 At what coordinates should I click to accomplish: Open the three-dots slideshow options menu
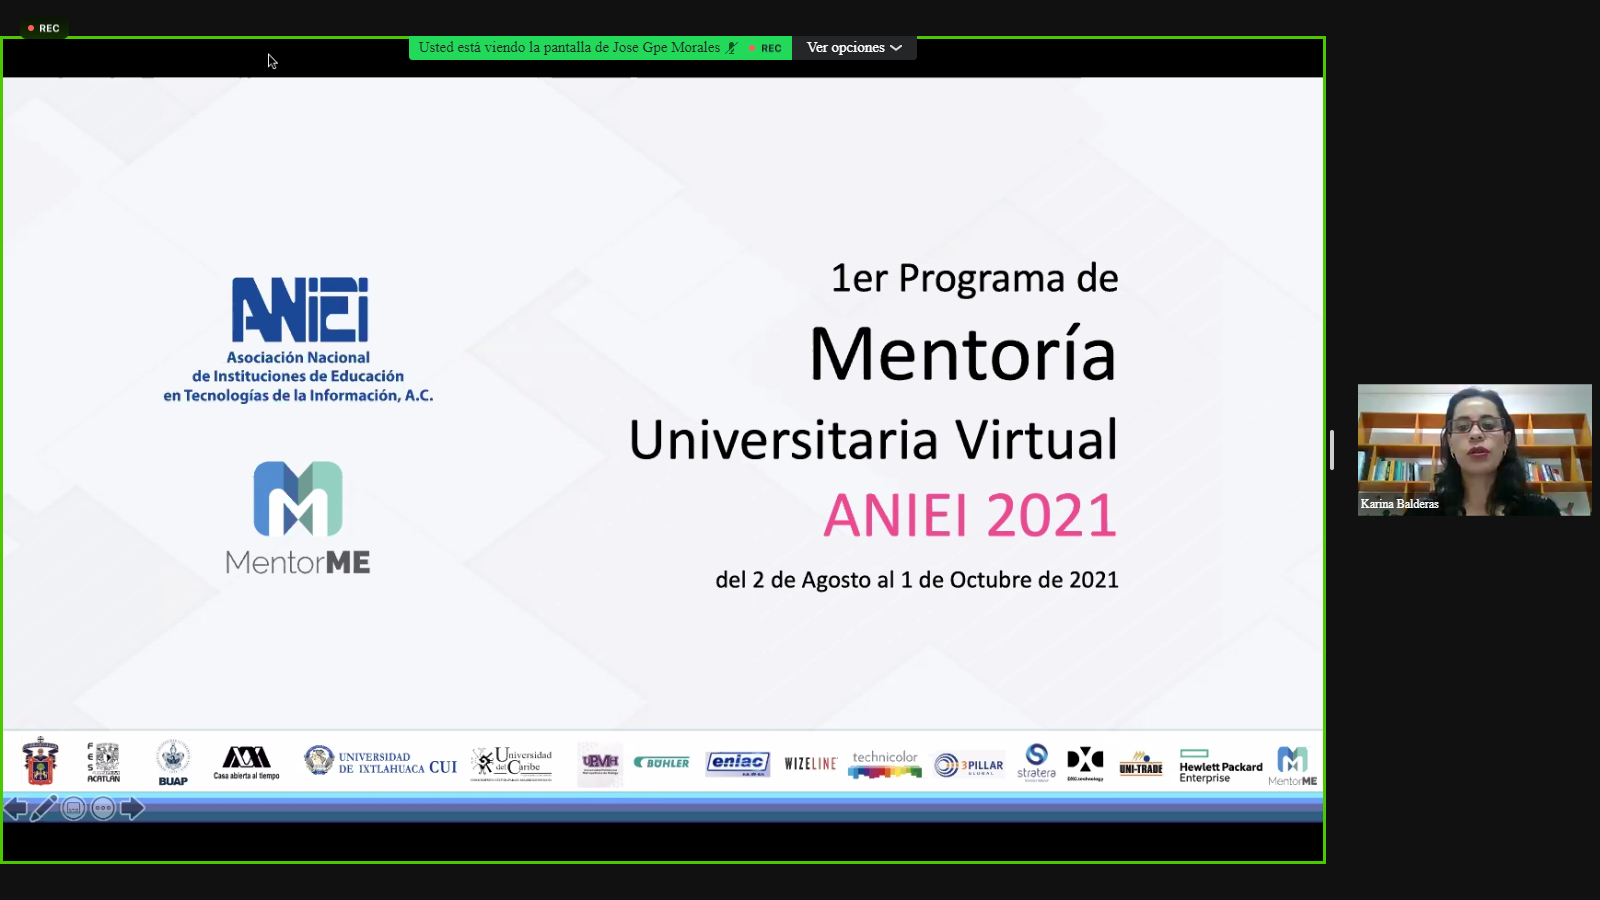[103, 808]
